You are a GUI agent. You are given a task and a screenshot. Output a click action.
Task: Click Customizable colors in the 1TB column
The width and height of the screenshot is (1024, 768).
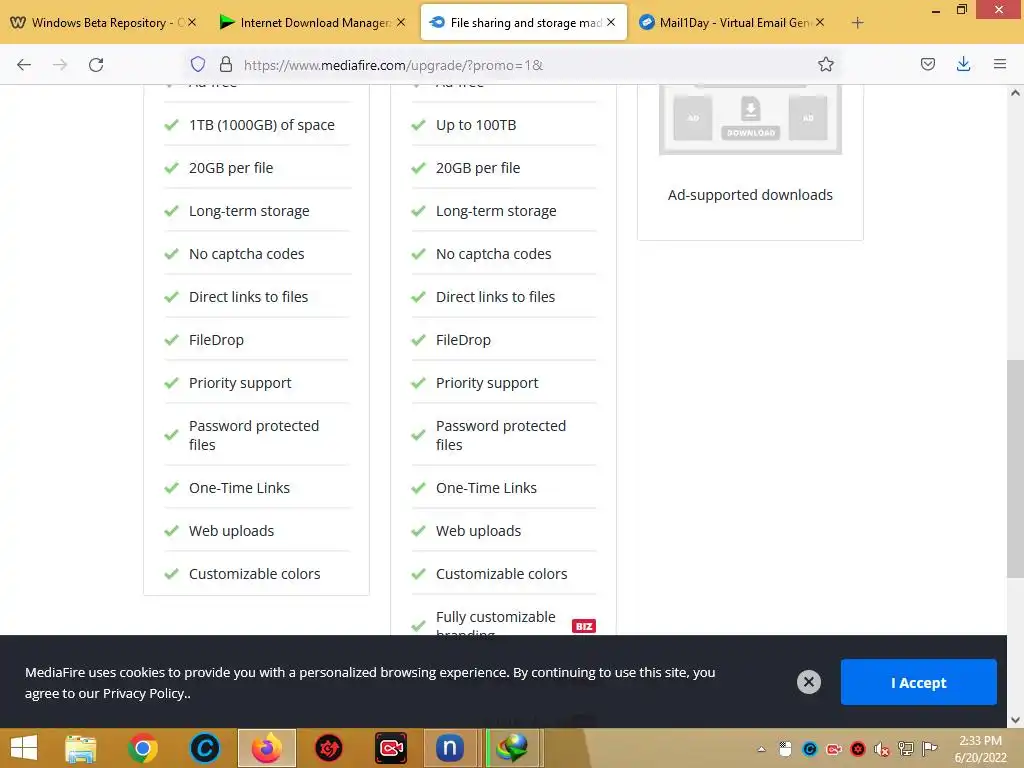(x=254, y=574)
